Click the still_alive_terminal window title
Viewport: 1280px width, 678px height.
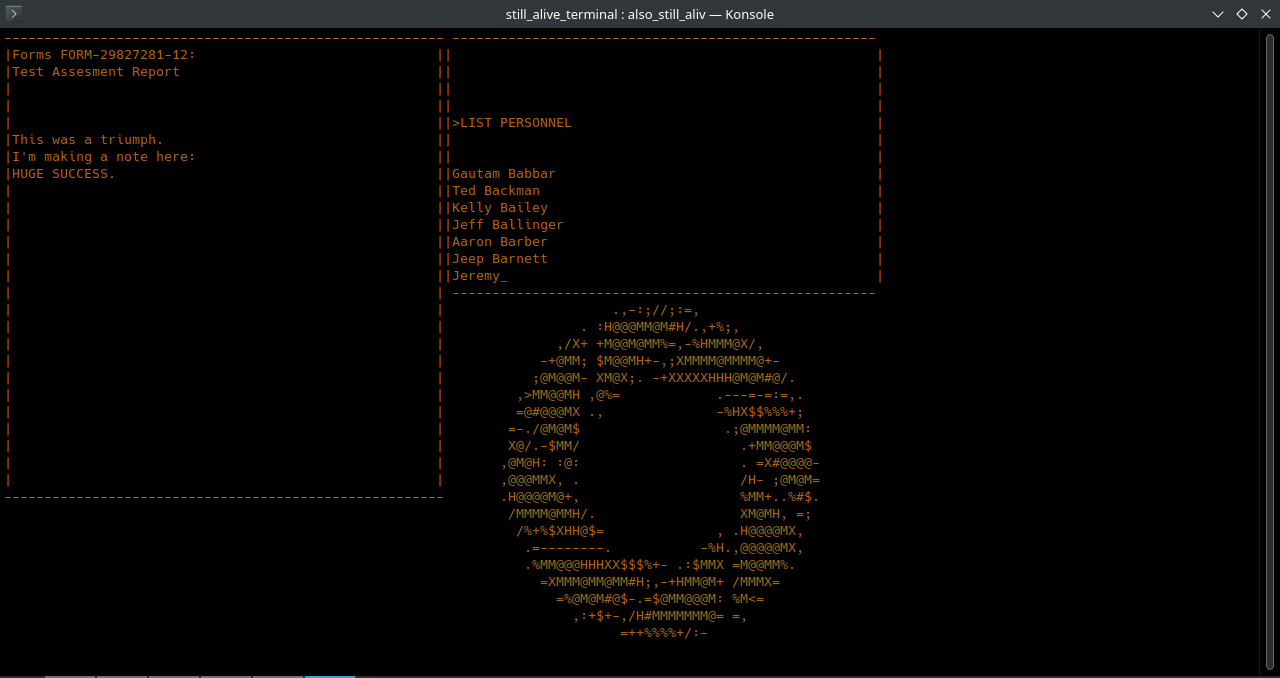(x=640, y=14)
